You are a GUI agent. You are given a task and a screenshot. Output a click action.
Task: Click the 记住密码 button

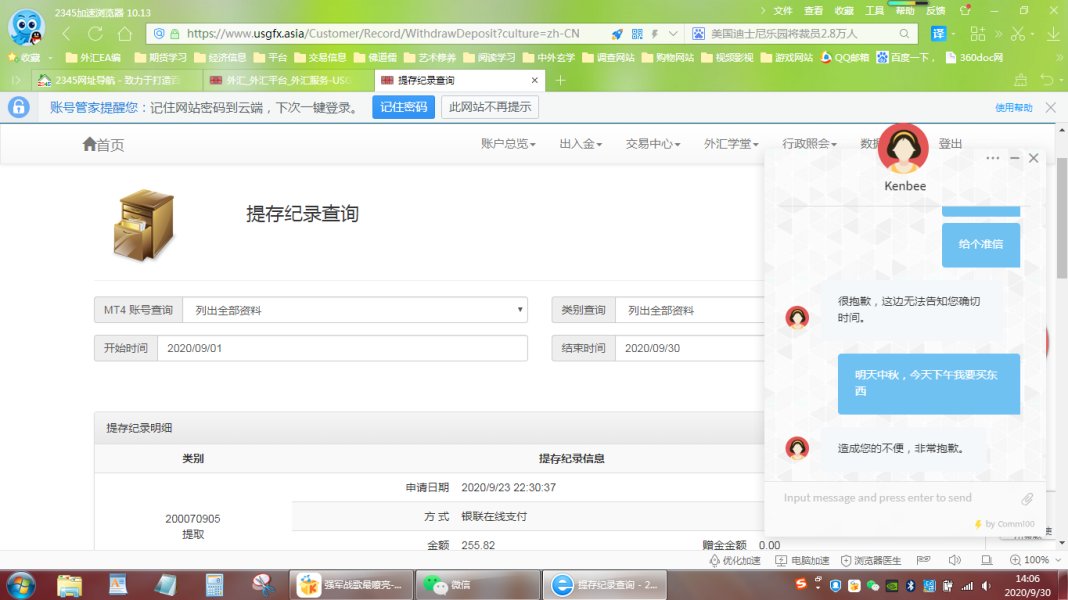click(403, 107)
